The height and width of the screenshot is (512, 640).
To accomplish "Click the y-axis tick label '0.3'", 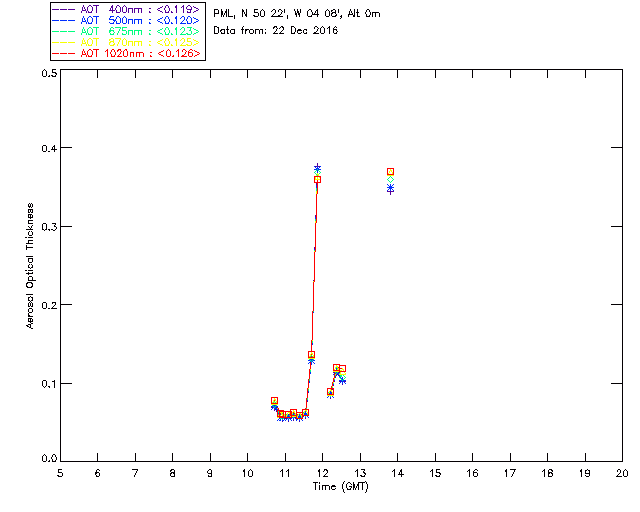I will [49, 227].
